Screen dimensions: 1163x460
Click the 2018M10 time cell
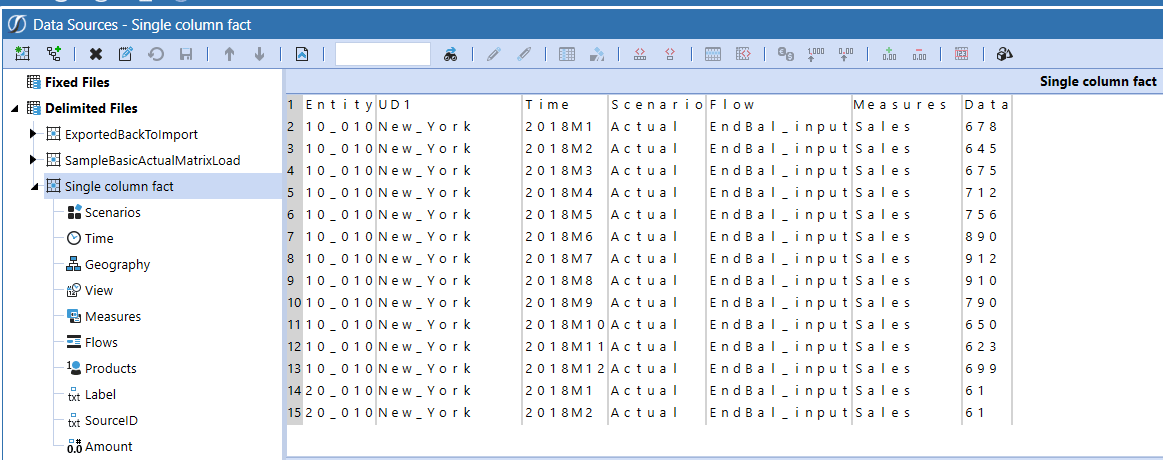pyautogui.click(x=565, y=324)
